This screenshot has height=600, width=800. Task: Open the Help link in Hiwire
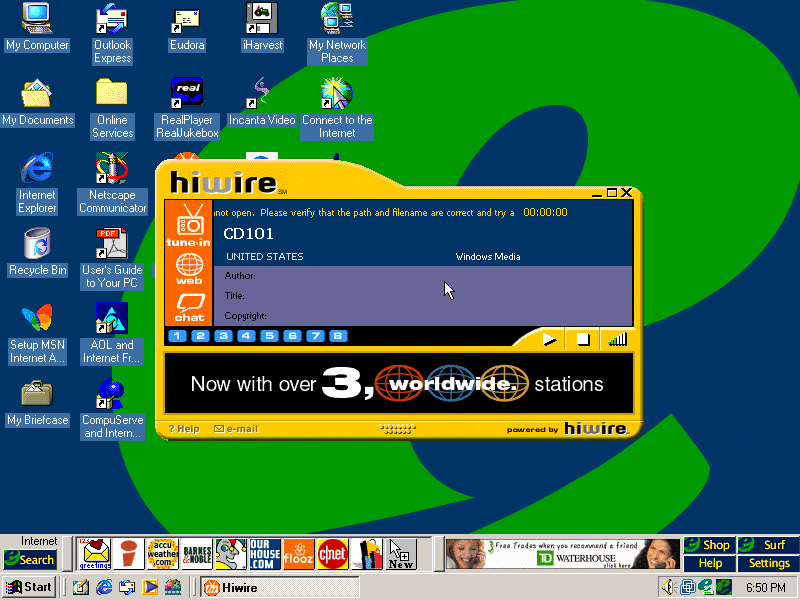pos(184,429)
